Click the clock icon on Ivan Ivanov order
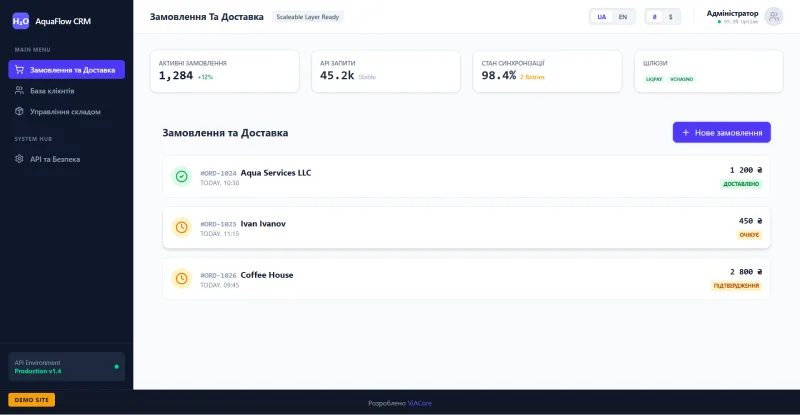This screenshot has width=800, height=415. 181,227
